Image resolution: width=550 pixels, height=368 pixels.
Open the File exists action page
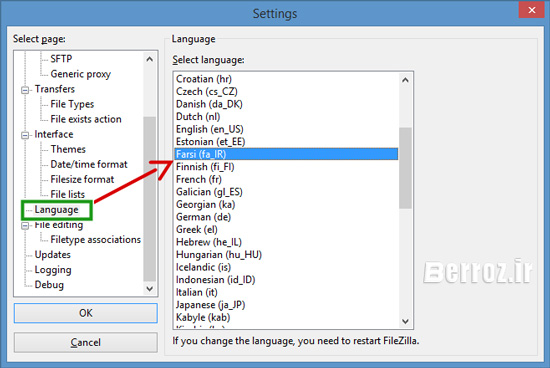click(x=86, y=119)
